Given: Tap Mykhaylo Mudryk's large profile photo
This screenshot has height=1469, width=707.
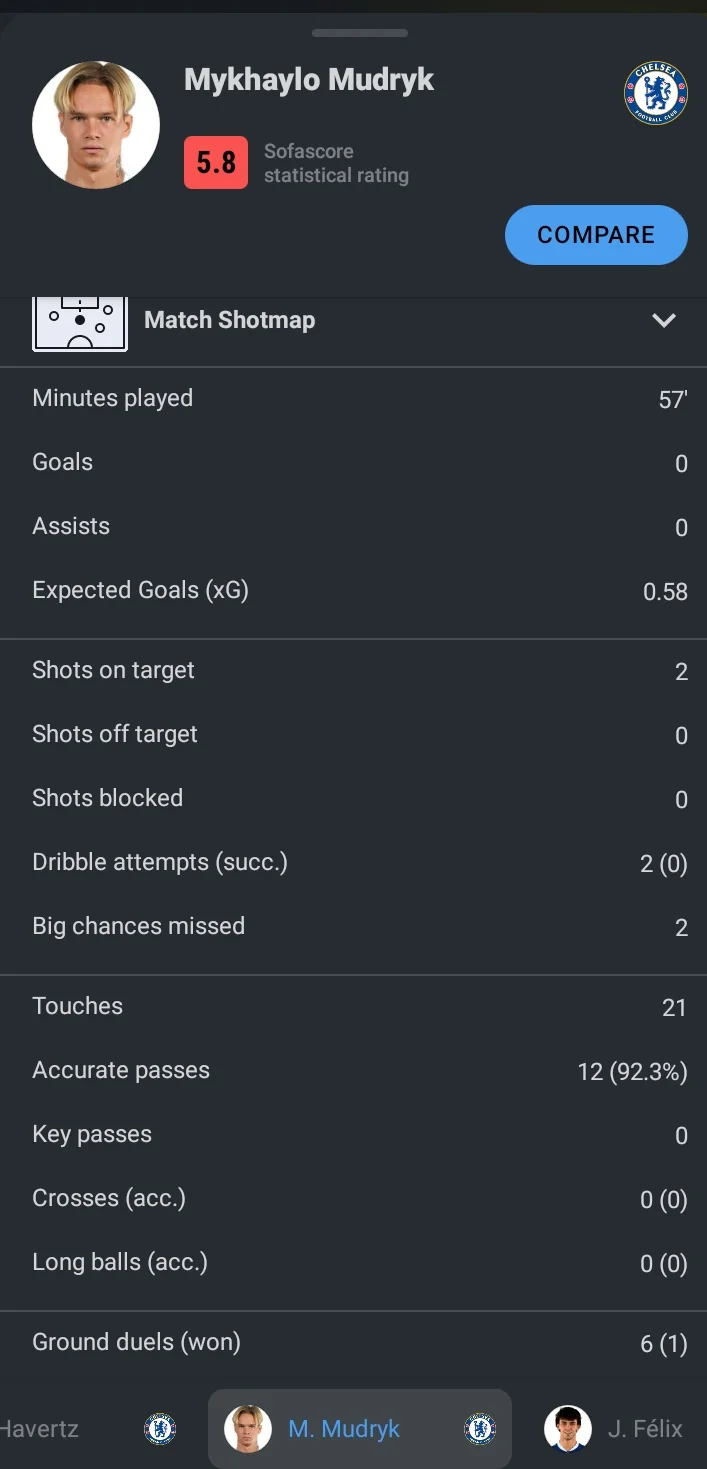Looking at the screenshot, I should [x=96, y=125].
